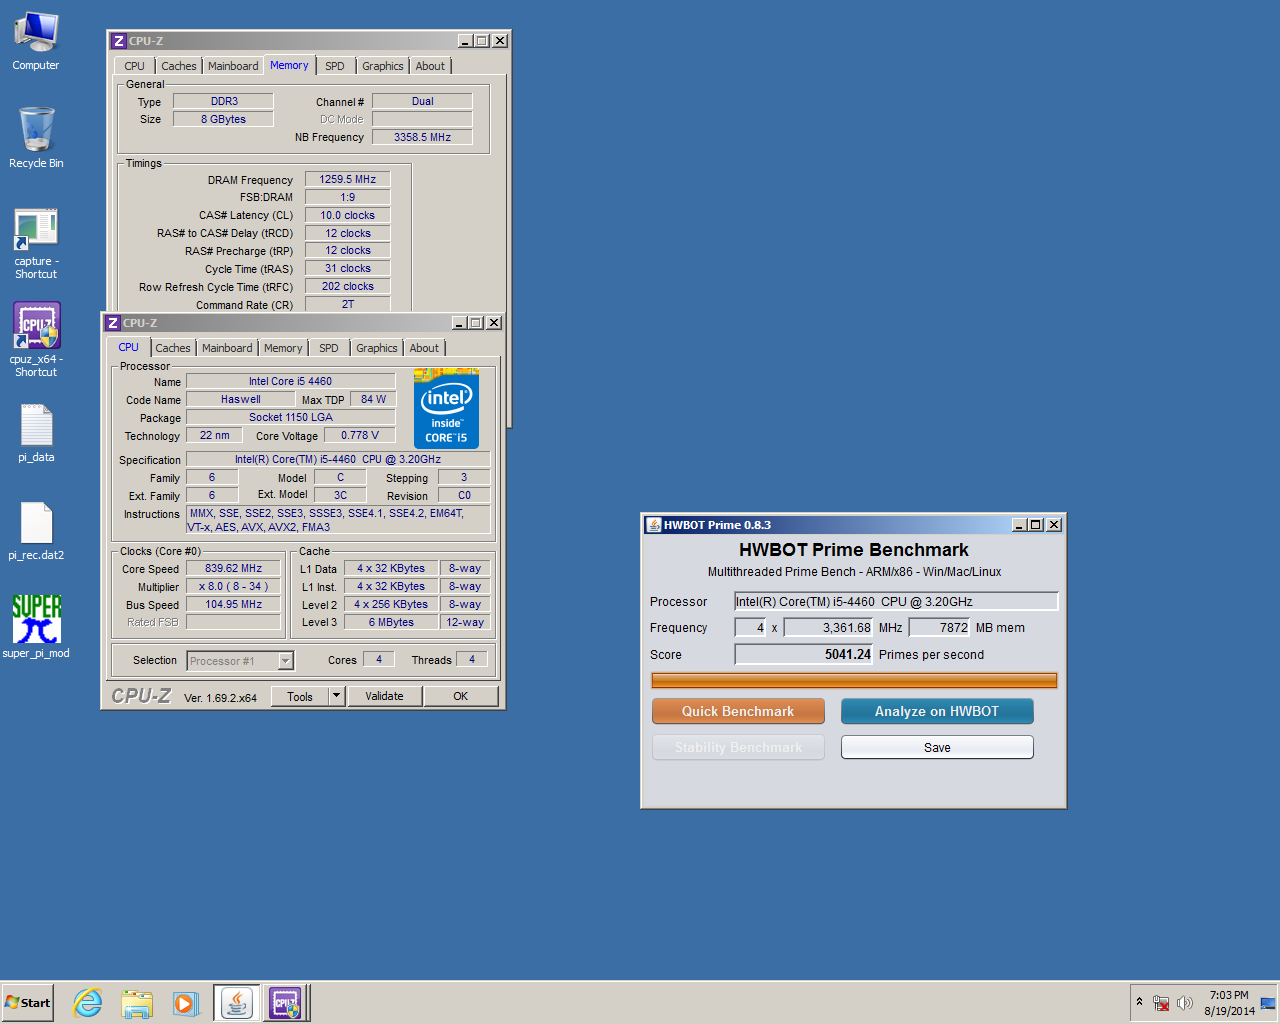Click the Technology value 22 nm
Screen dimensions: 1280x1024
tap(214, 435)
